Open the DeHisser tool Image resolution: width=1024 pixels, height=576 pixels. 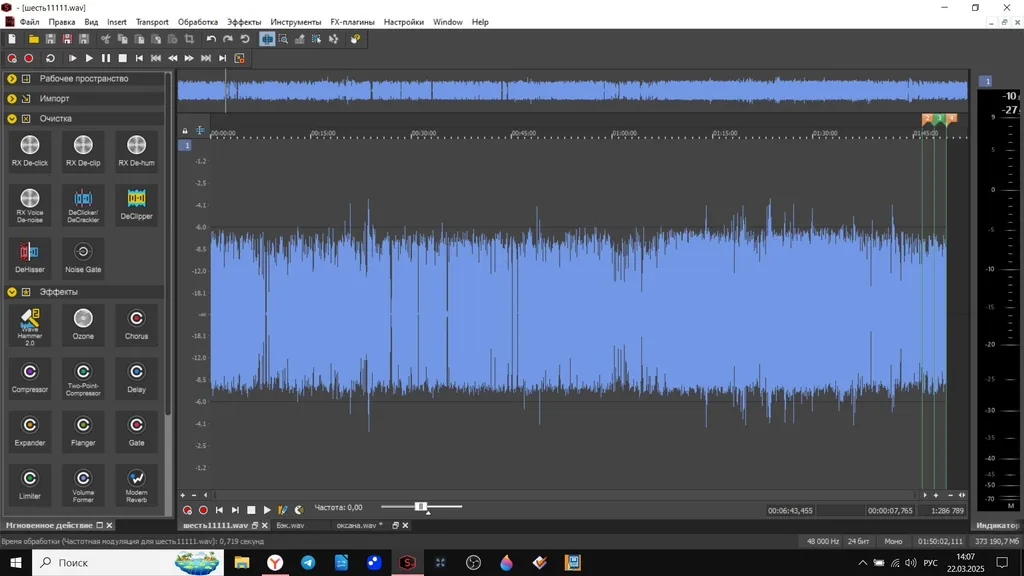click(x=30, y=257)
